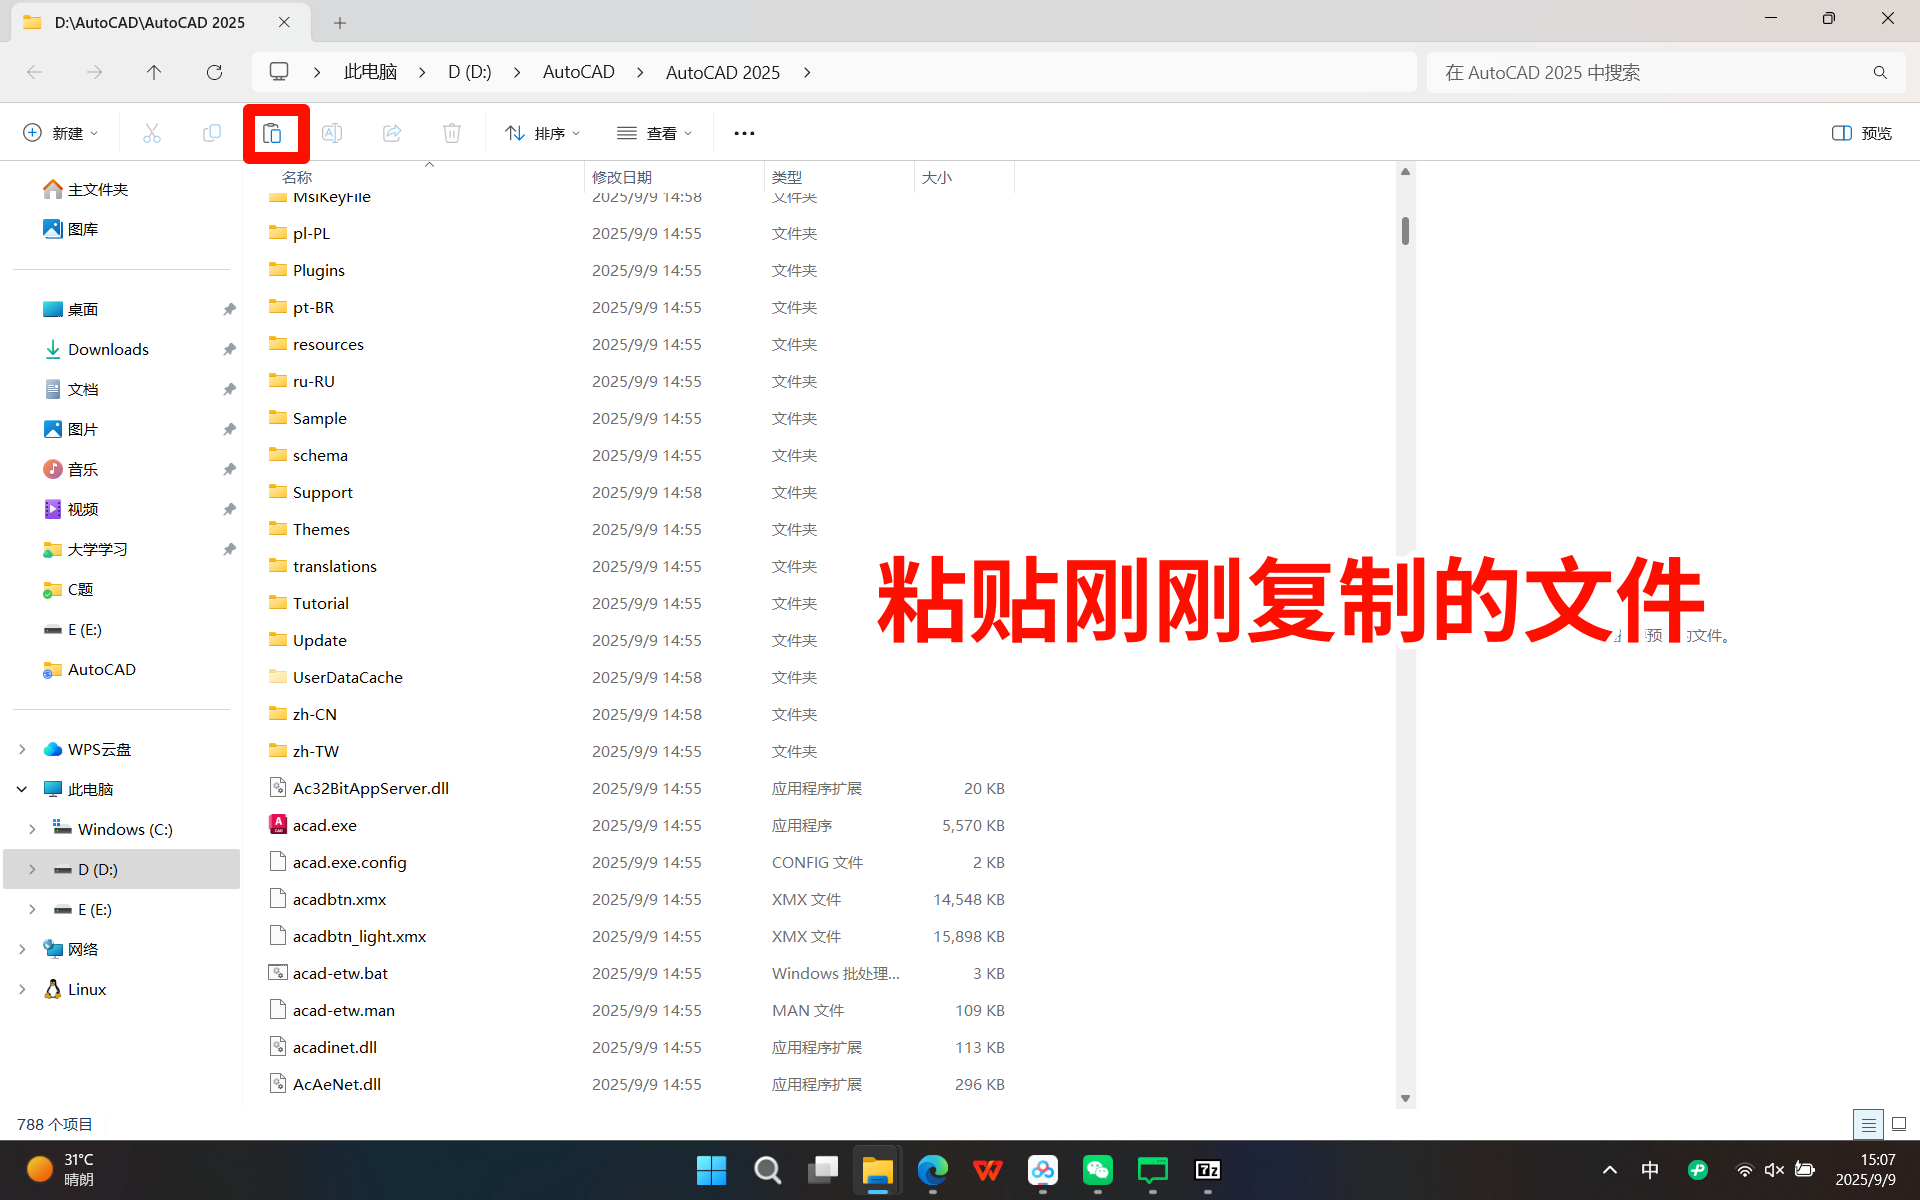The height and width of the screenshot is (1200, 1920).
Task: Open Downloads in the sidebar
Action: (108, 349)
